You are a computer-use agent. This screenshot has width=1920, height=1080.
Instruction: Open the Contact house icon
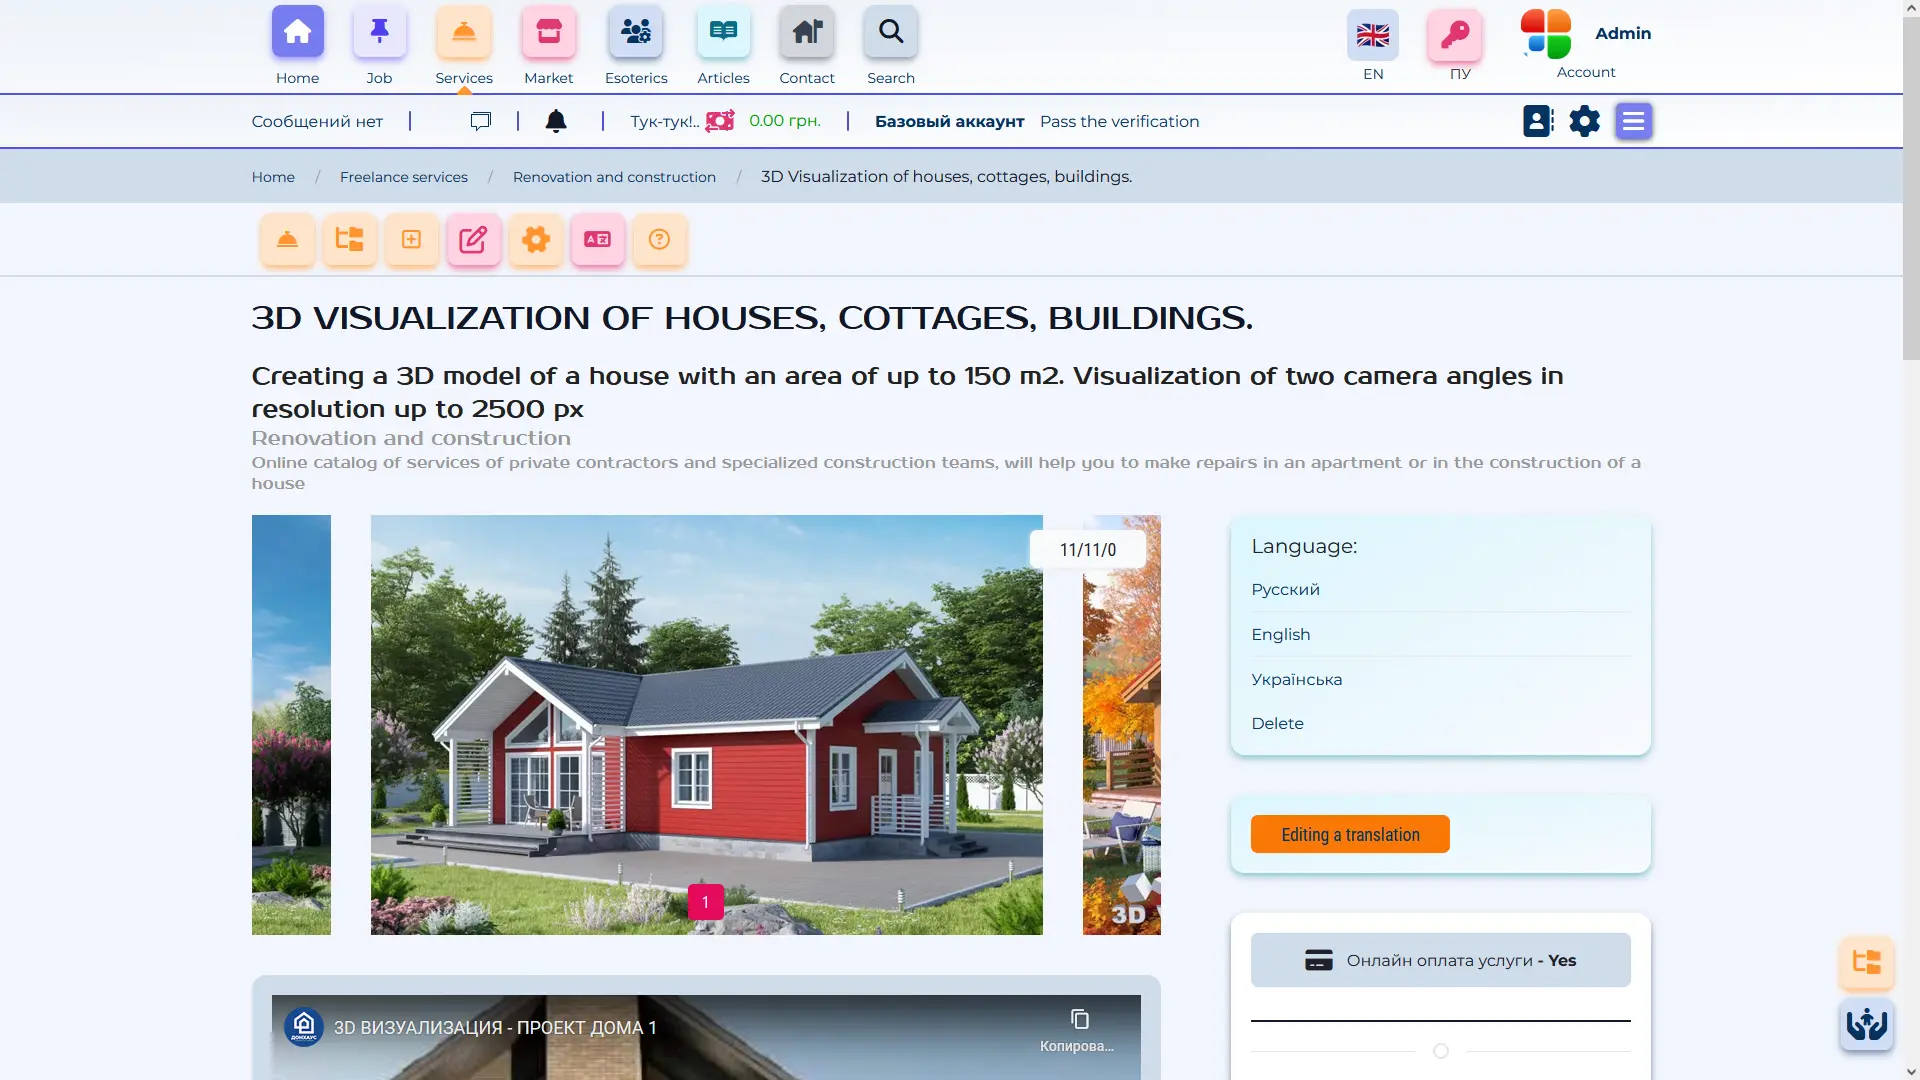pyautogui.click(x=807, y=32)
